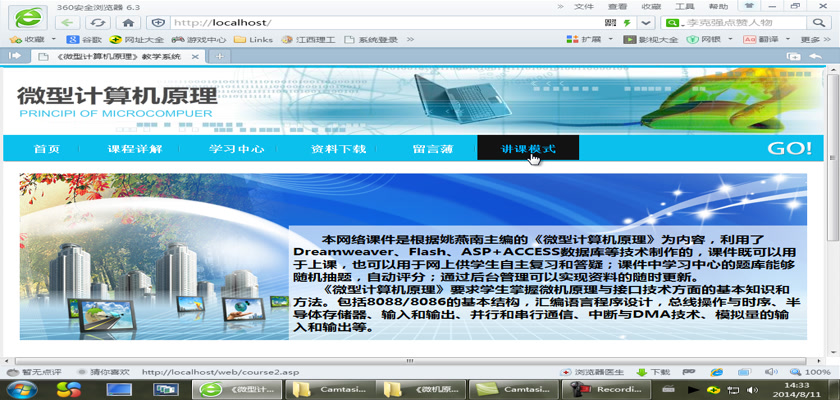840x400 pixels.
Task: Click the IE compatibility mode icon in status bar
Action: (x=716, y=372)
